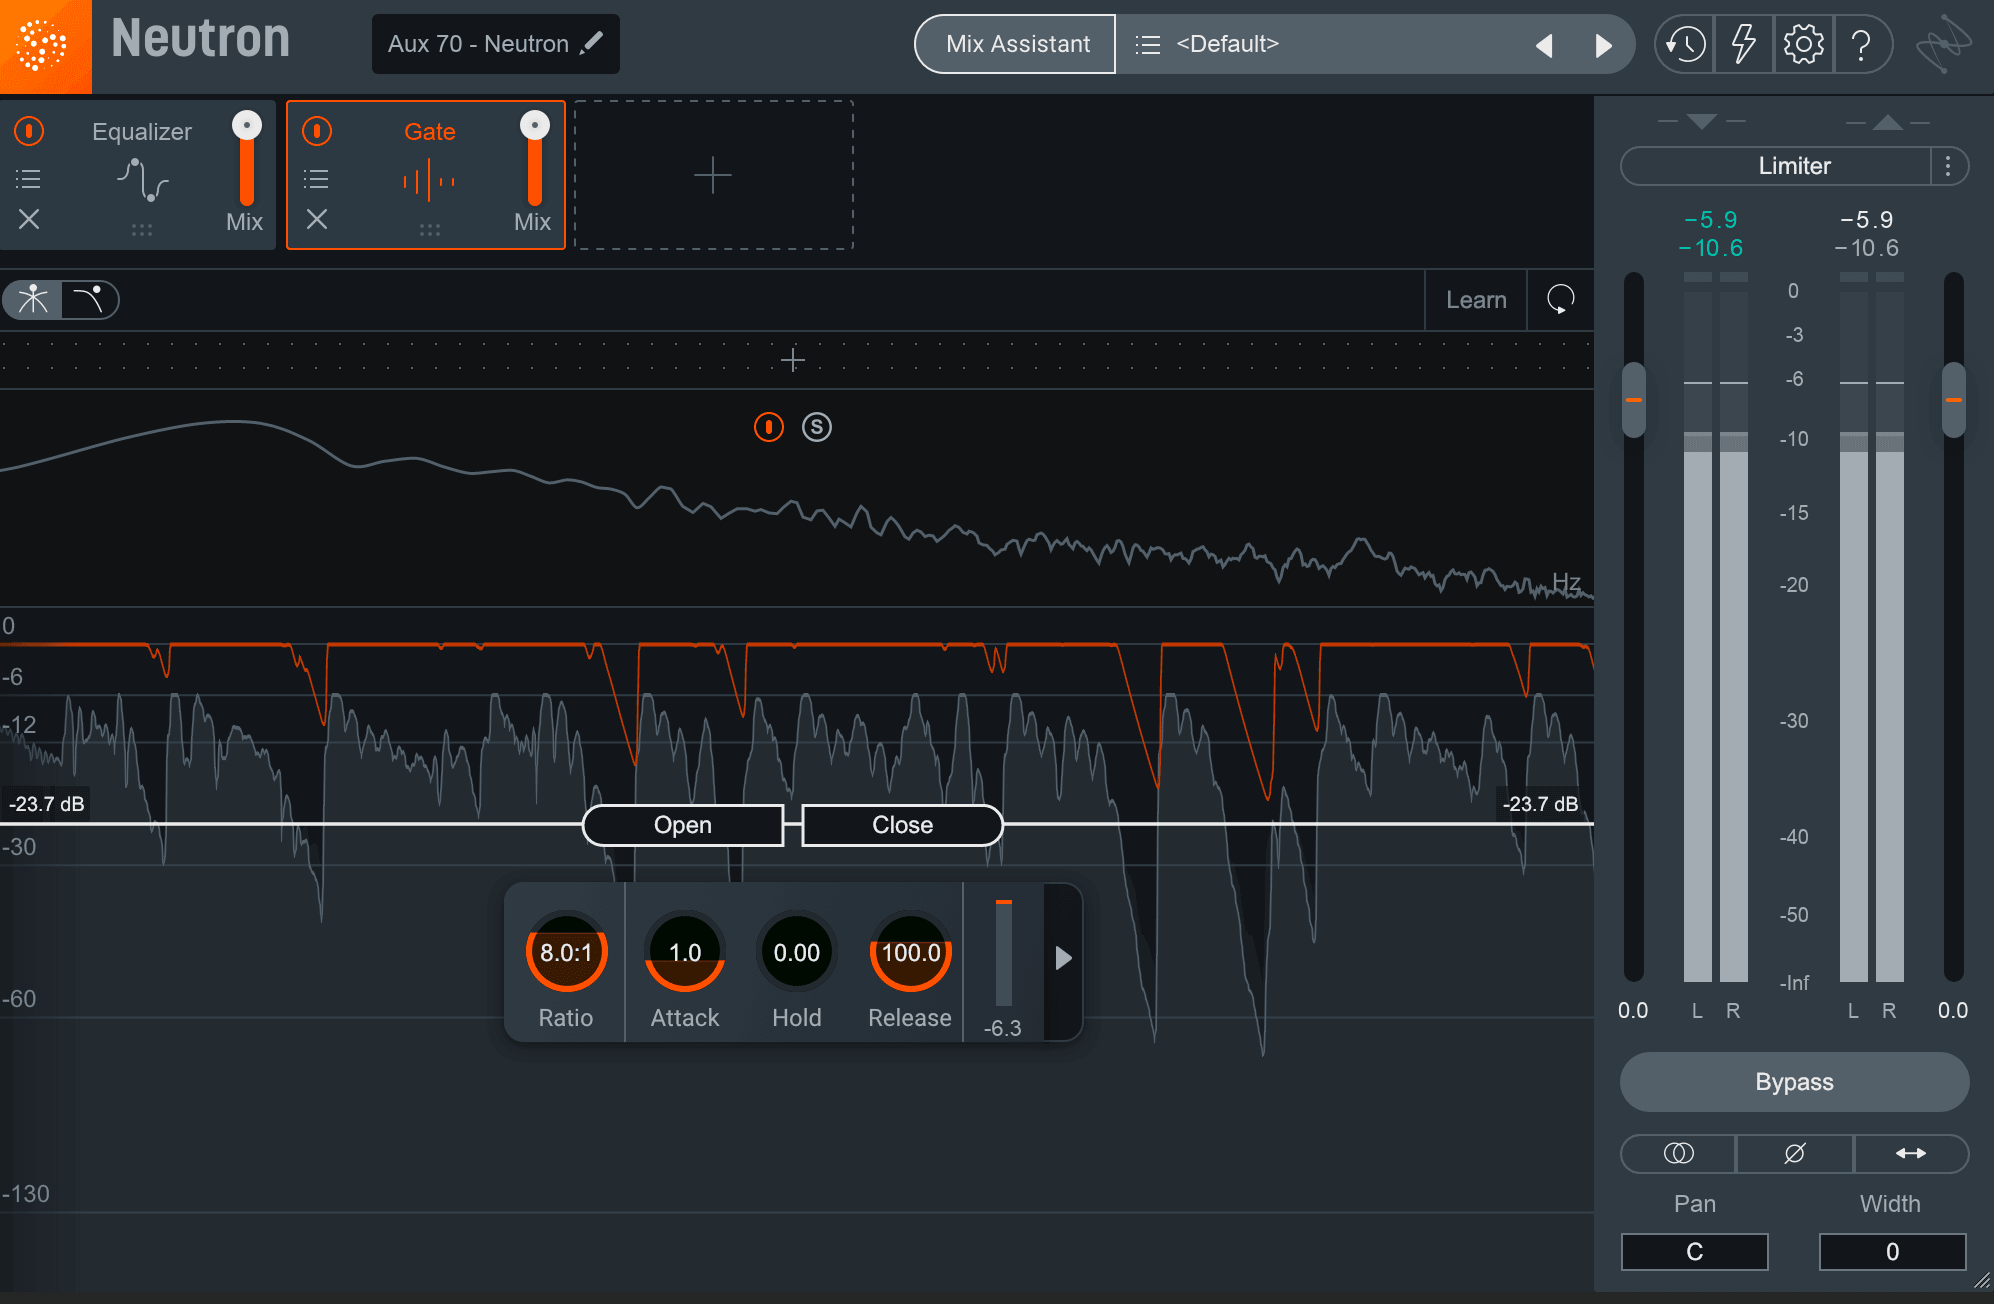This screenshot has height=1304, width=1998.
Task: Adjust the Ratio knob set to 8.0:1
Action: pyautogui.click(x=566, y=952)
